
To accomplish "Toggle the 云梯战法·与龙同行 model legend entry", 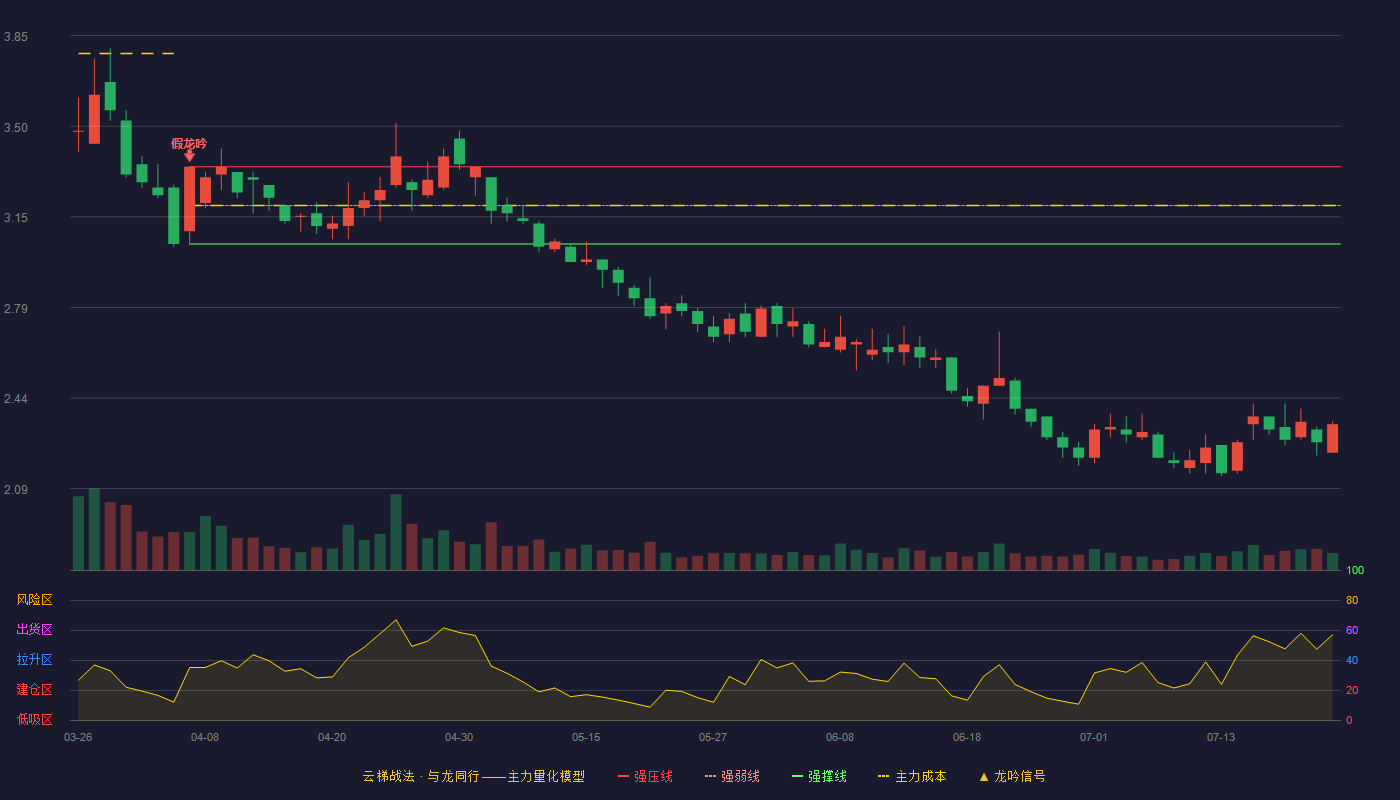I will pyautogui.click(x=473, y=776).
